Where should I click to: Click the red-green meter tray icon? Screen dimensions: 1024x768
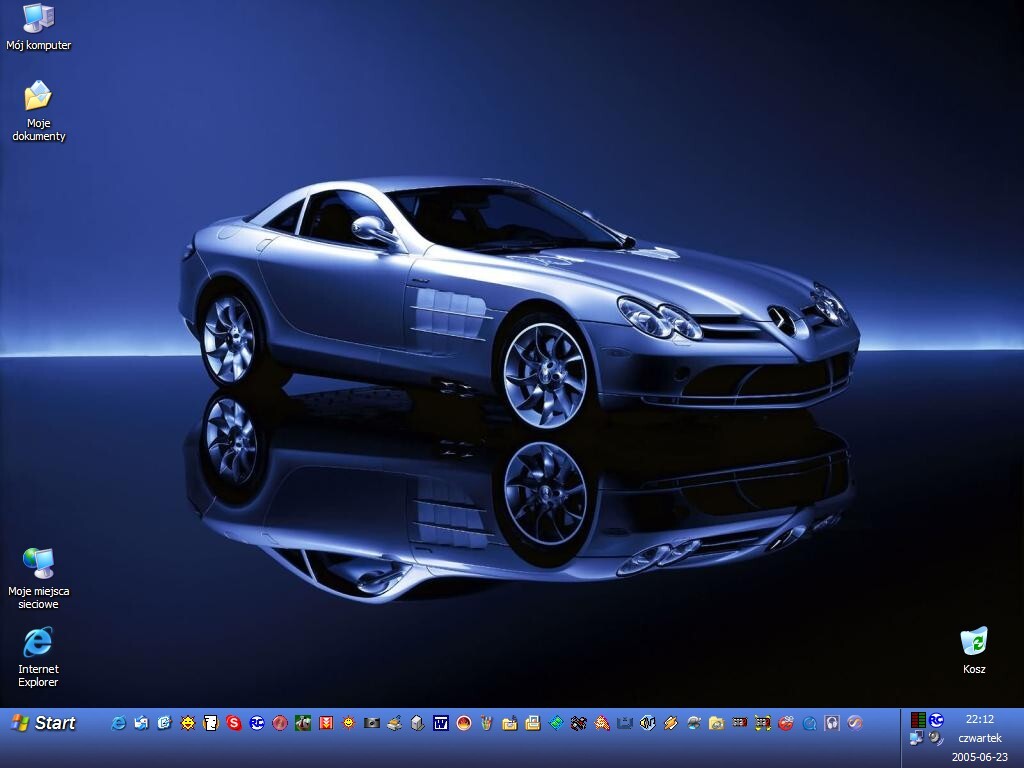coord(918,720)
